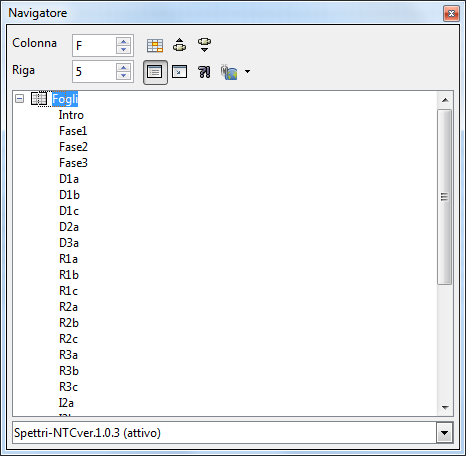Click the Start (jump up) icon
The image size is (466, 456).
[180, 45]
